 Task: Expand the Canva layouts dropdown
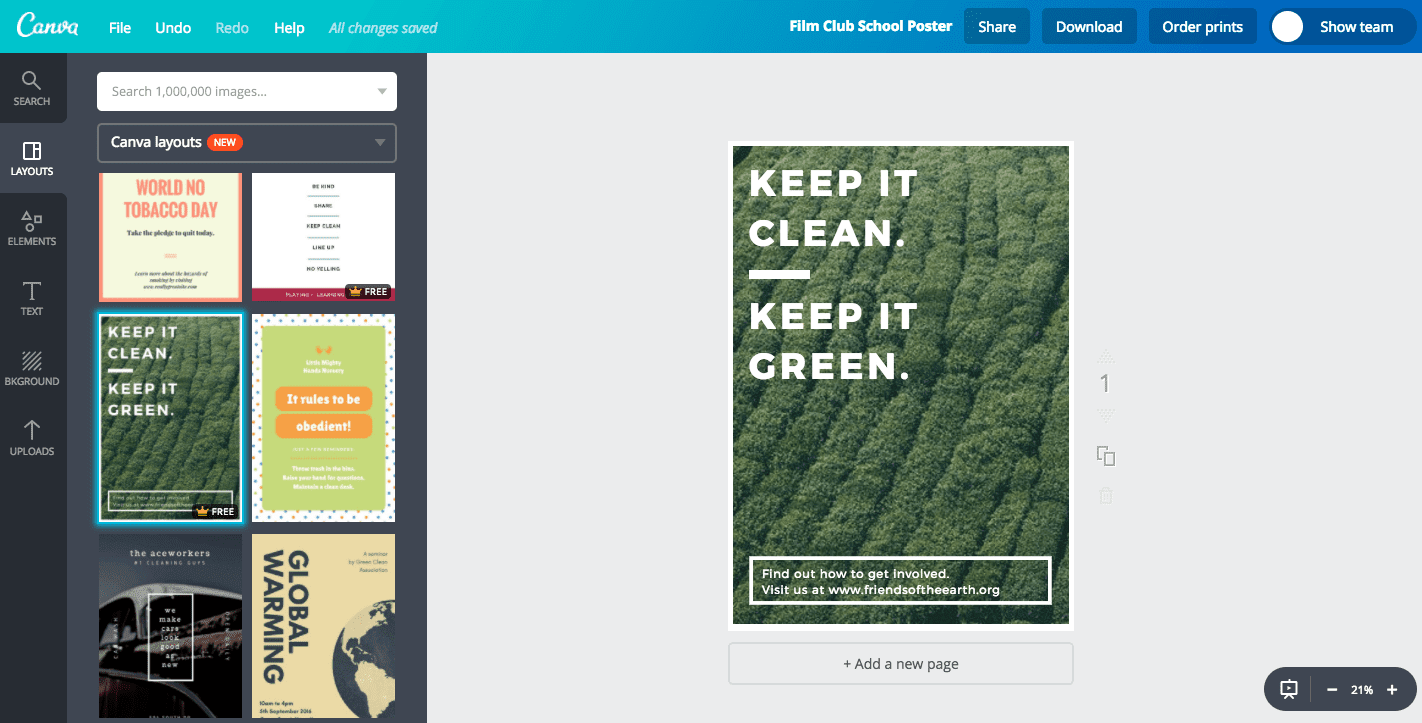(x=379, y=143)
